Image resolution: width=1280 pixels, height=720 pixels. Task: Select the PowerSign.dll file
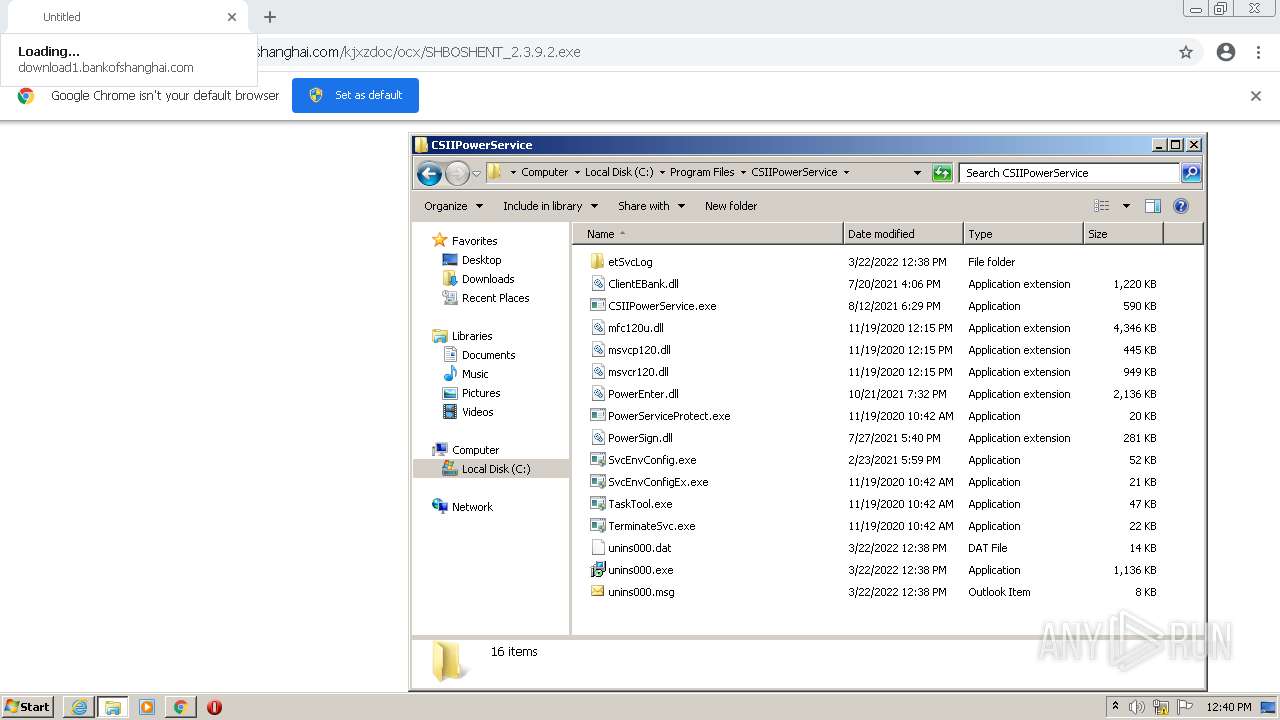[631, 438]
